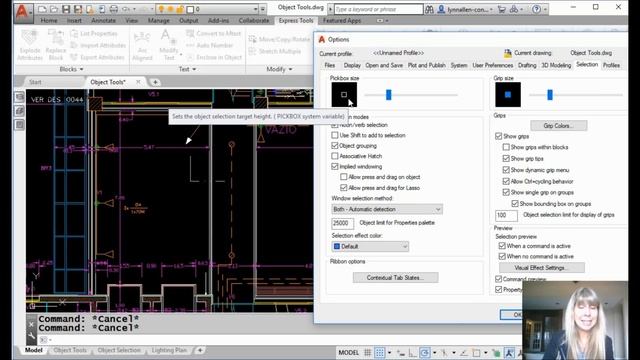Click the New drawing icon in Quick Access toolbar
This screenshot has height=360, width=640.
[x=42, y=9]
